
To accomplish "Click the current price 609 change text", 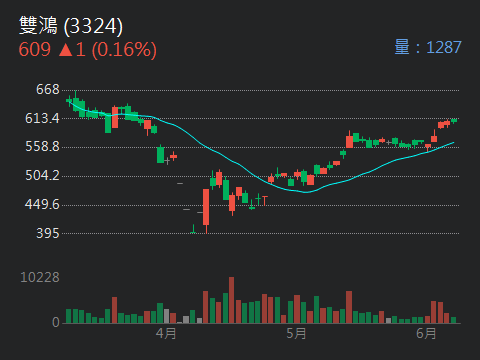I will (87, 50).
